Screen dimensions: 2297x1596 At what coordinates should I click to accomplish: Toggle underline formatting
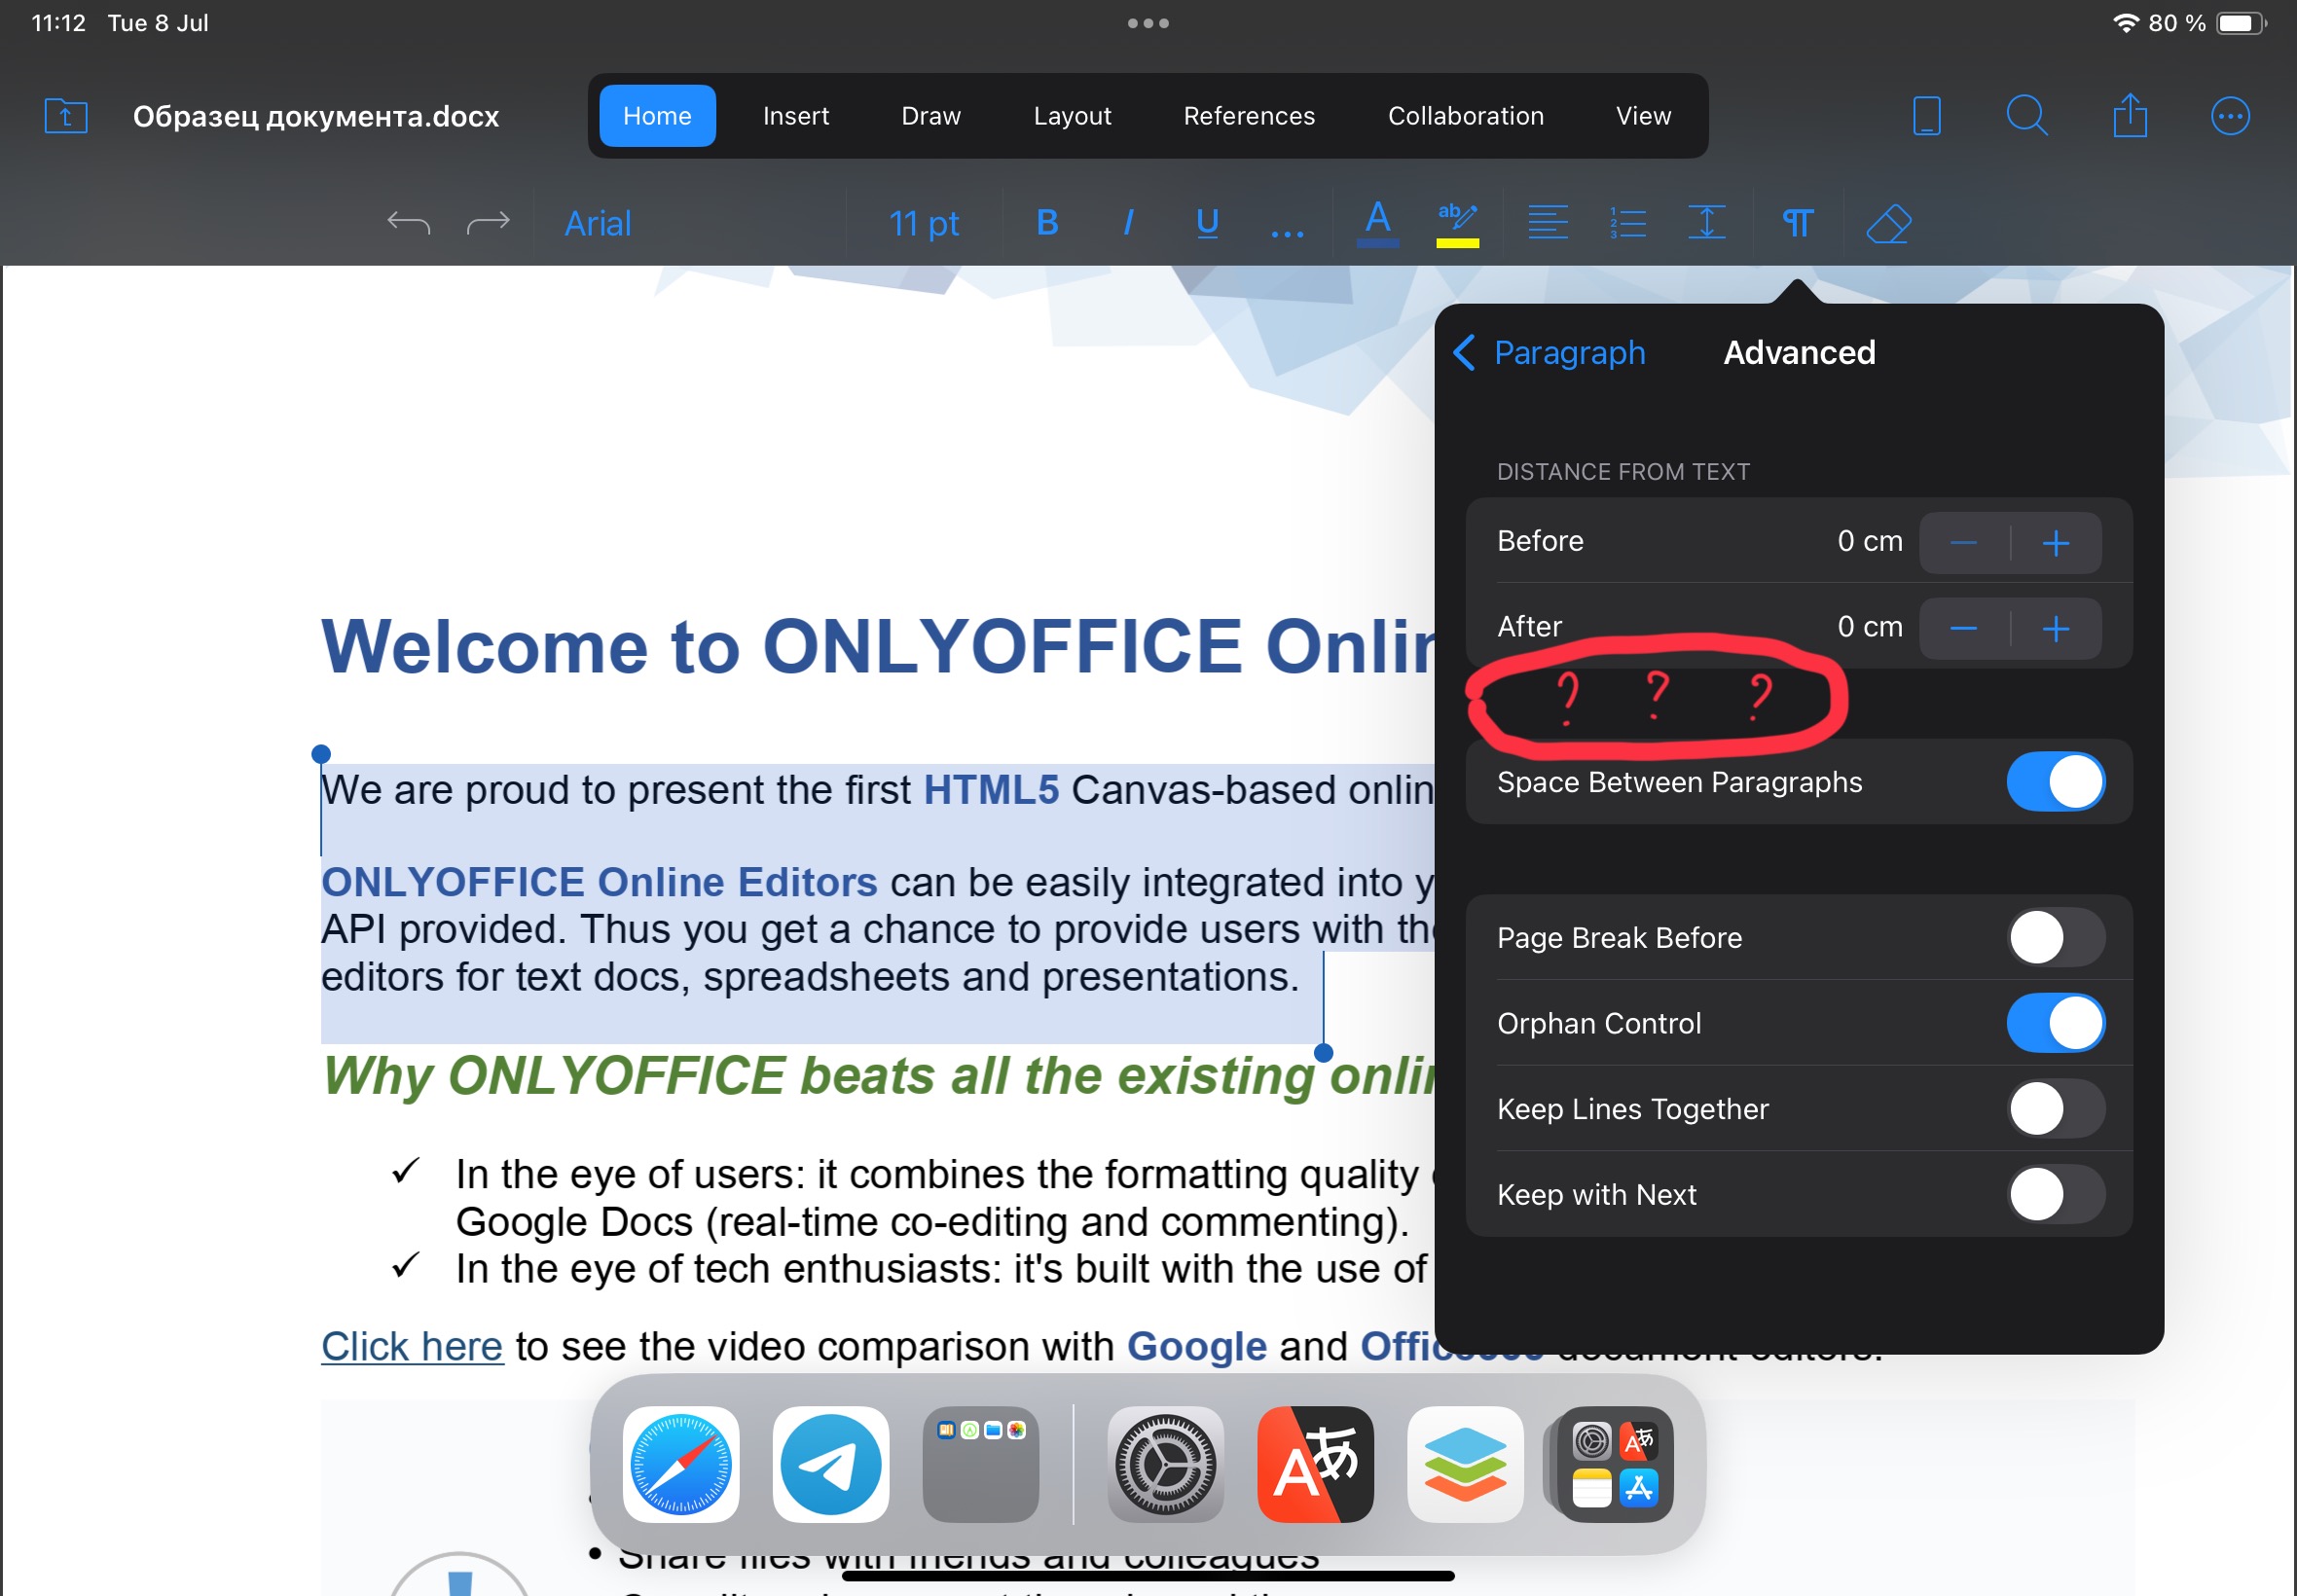point(1207,222)
